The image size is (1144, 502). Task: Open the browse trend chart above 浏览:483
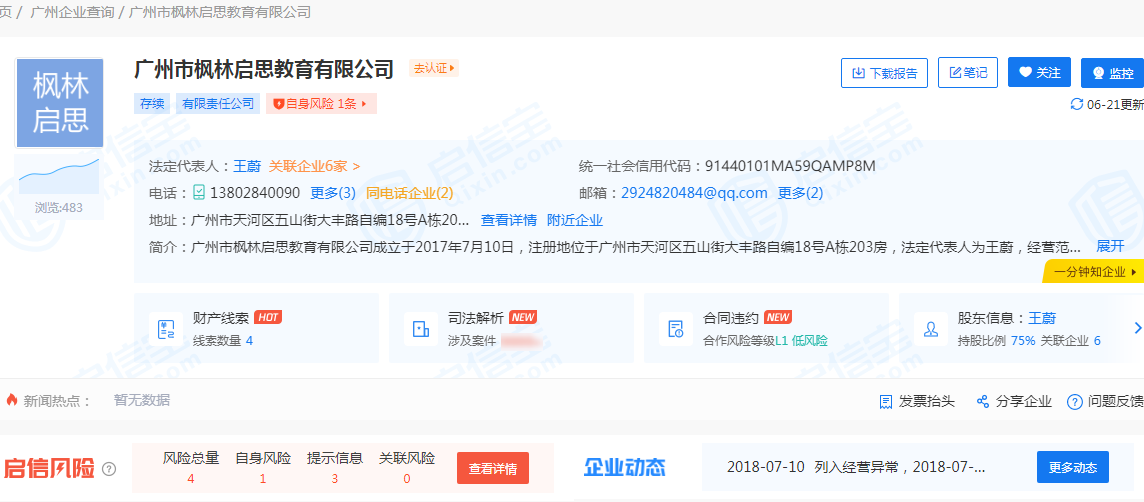click(59, 174)
